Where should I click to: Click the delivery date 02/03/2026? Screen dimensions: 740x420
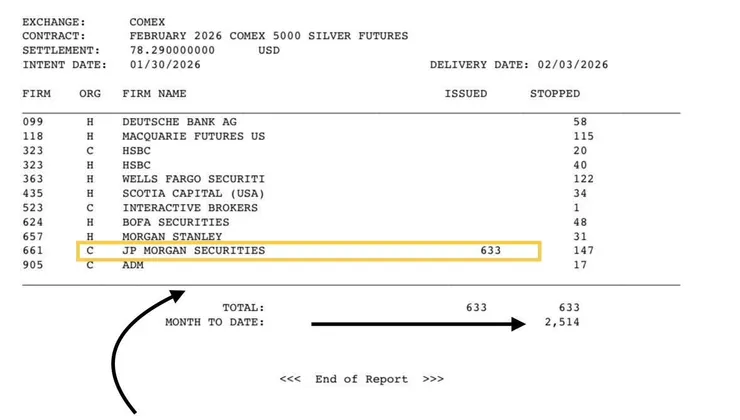pos(573,65)
